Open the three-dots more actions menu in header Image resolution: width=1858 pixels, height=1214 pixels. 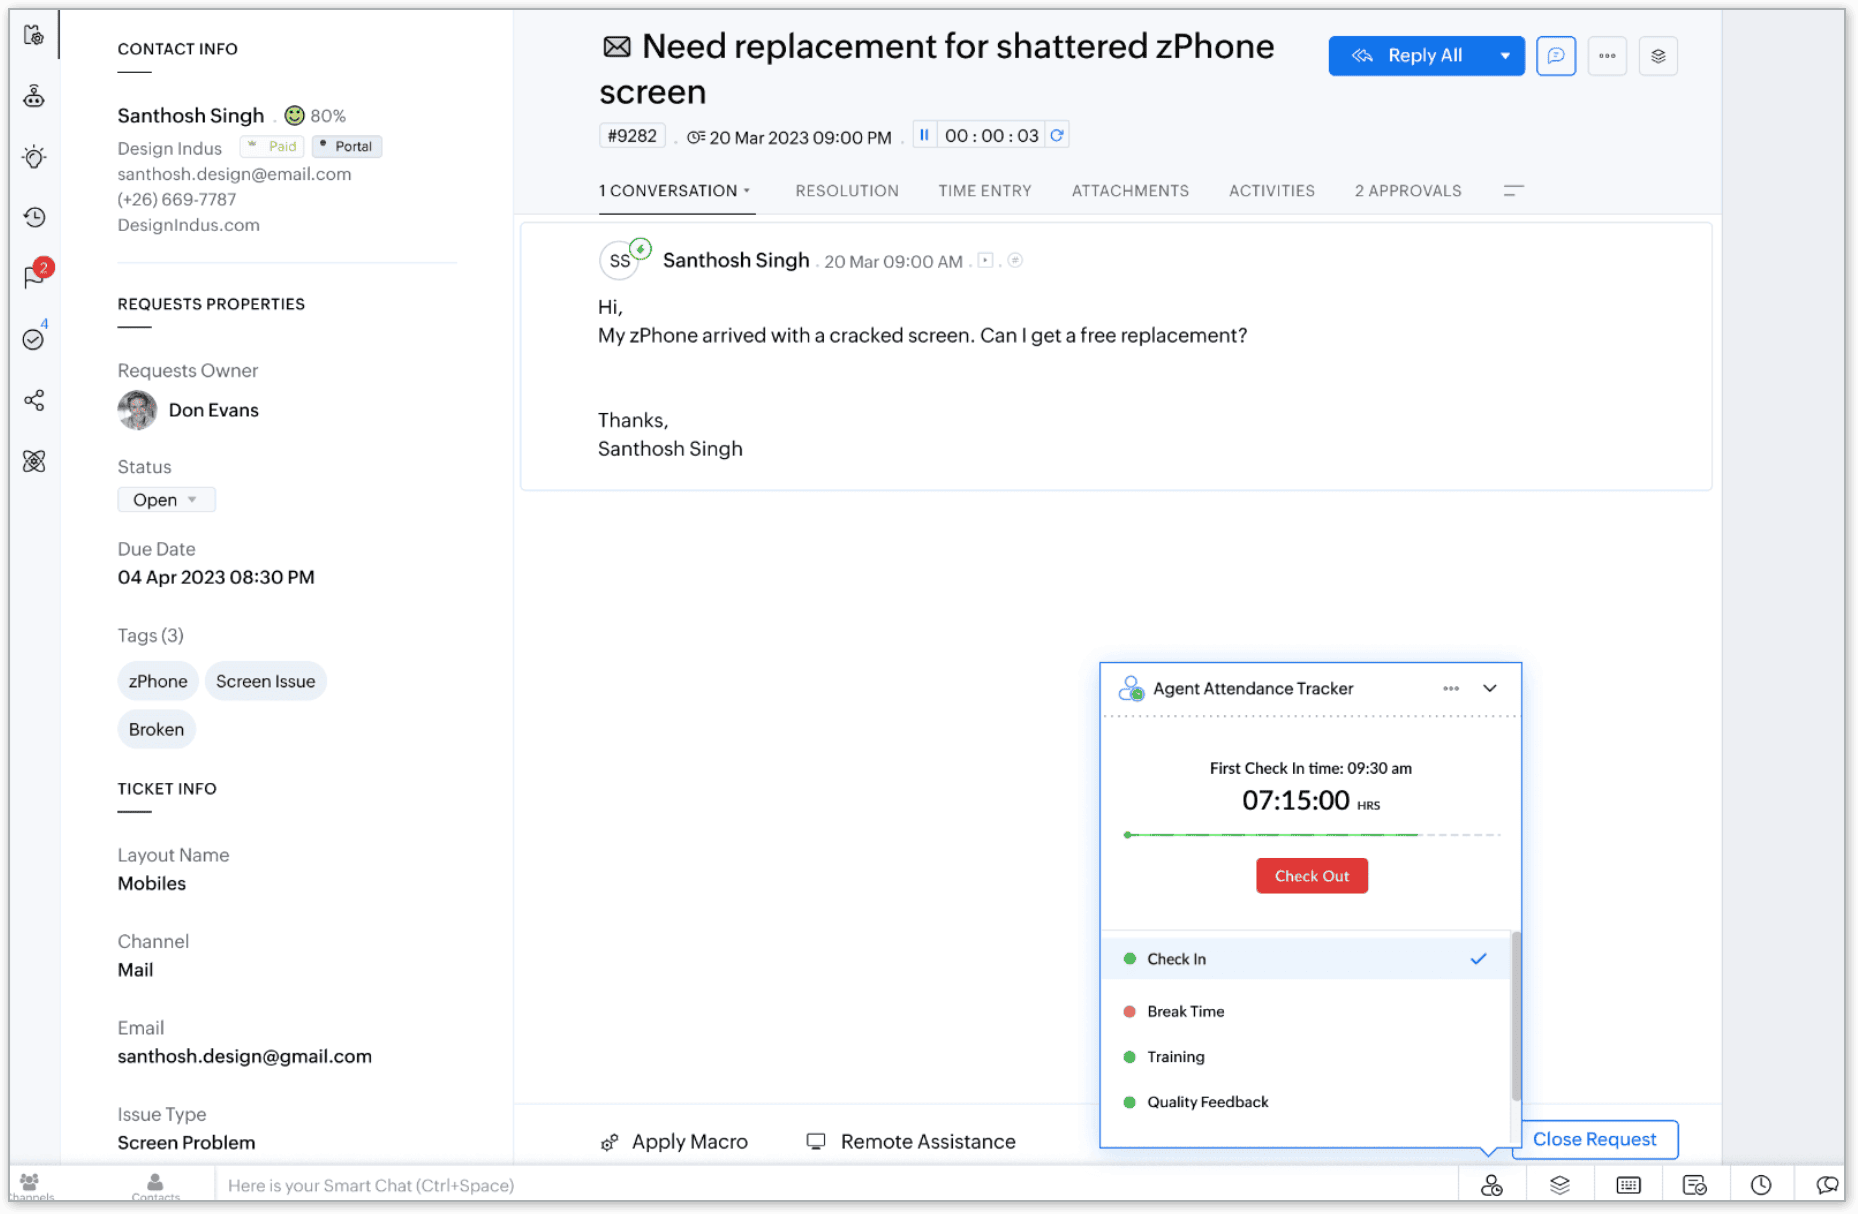click(1607, 56)
